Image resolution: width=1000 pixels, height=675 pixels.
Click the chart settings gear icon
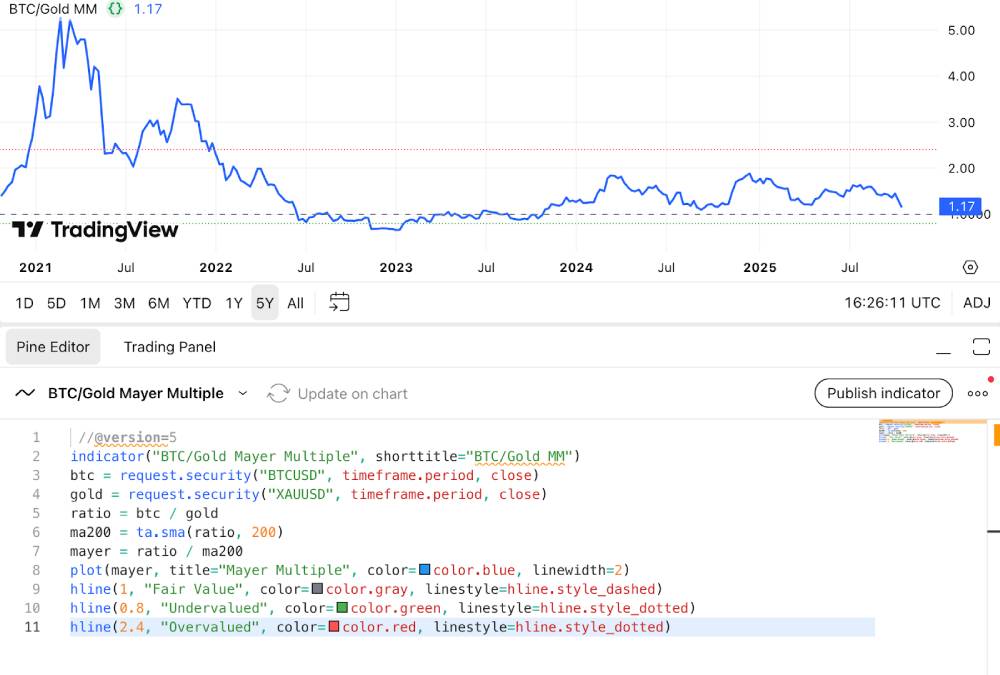(x=969, y=267)
